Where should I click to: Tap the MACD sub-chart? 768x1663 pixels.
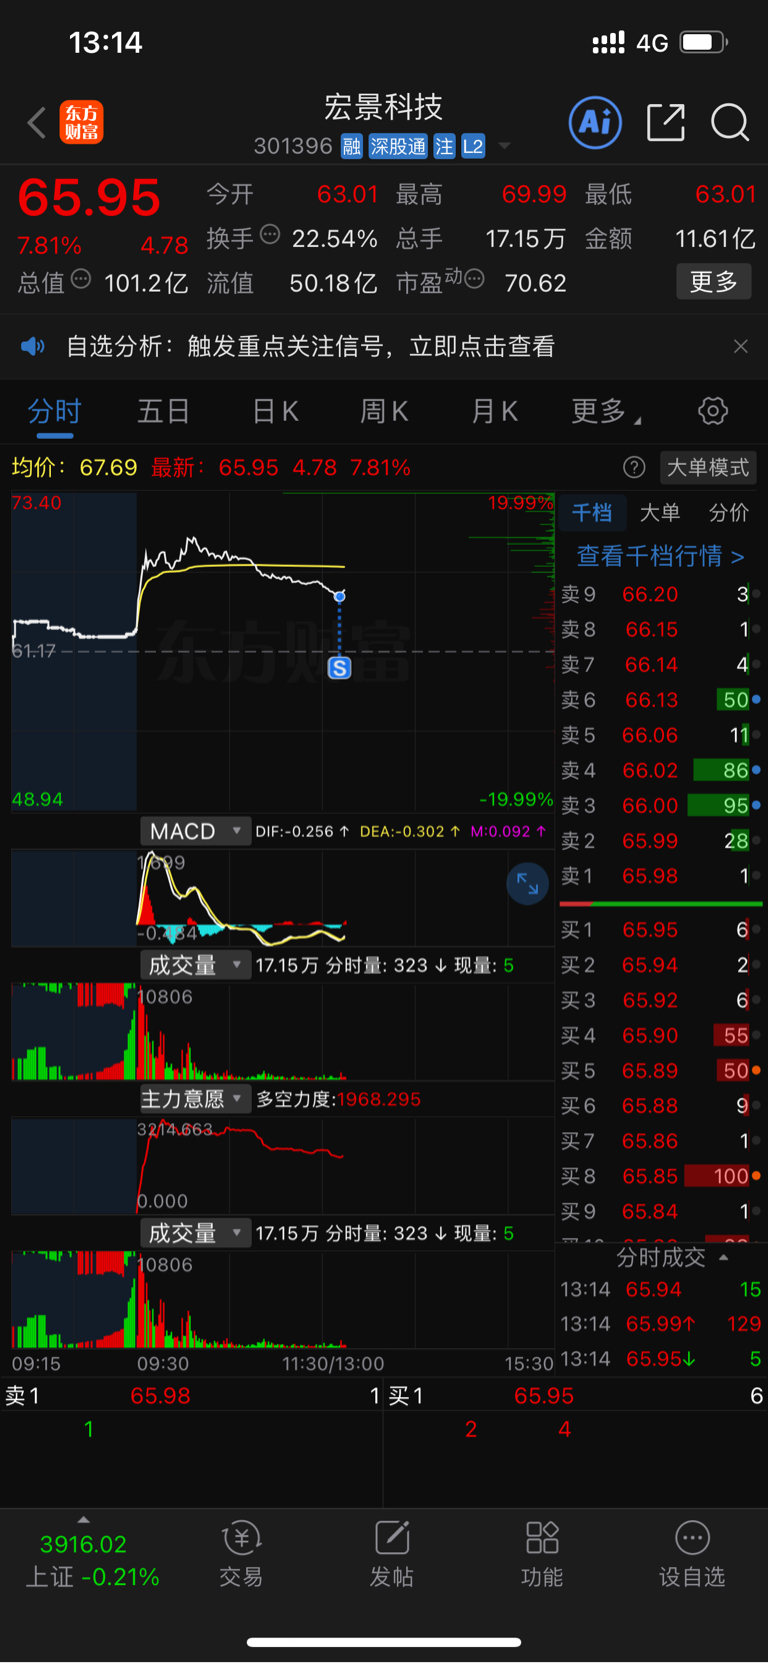point(283,897)
